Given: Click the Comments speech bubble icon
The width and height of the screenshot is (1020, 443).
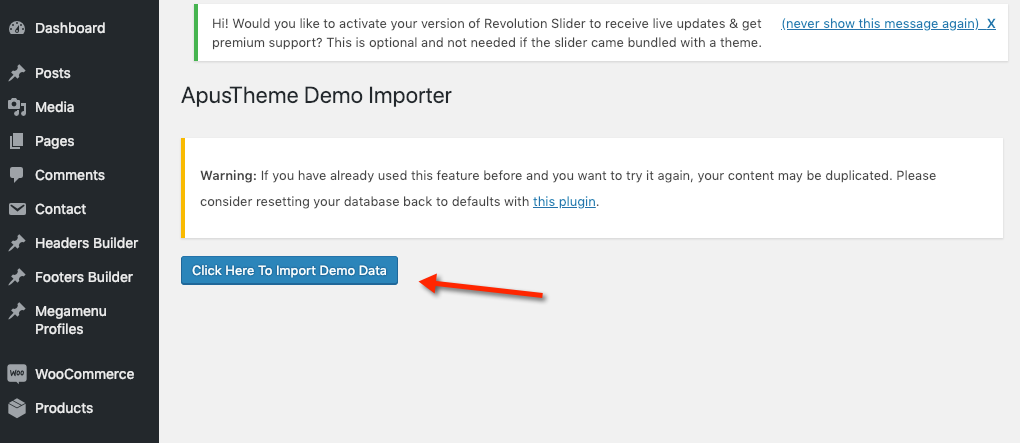Looking at the screenshot, I should pyautogui.click(x=17, y=175).
